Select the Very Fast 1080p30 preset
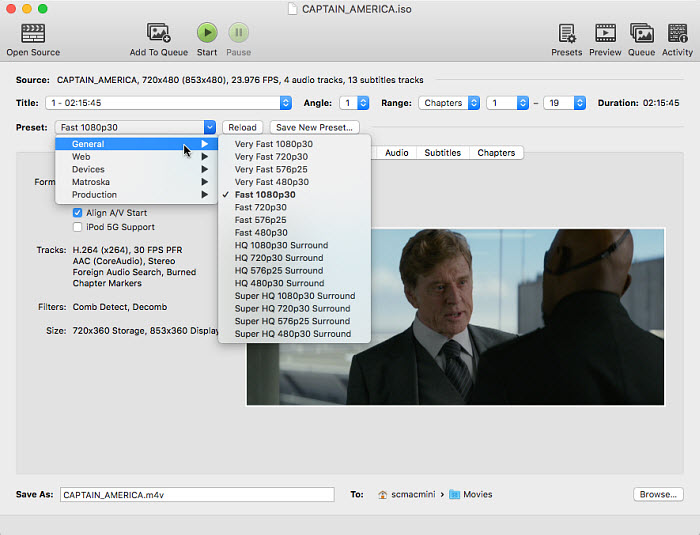 [x=295, y=144]
